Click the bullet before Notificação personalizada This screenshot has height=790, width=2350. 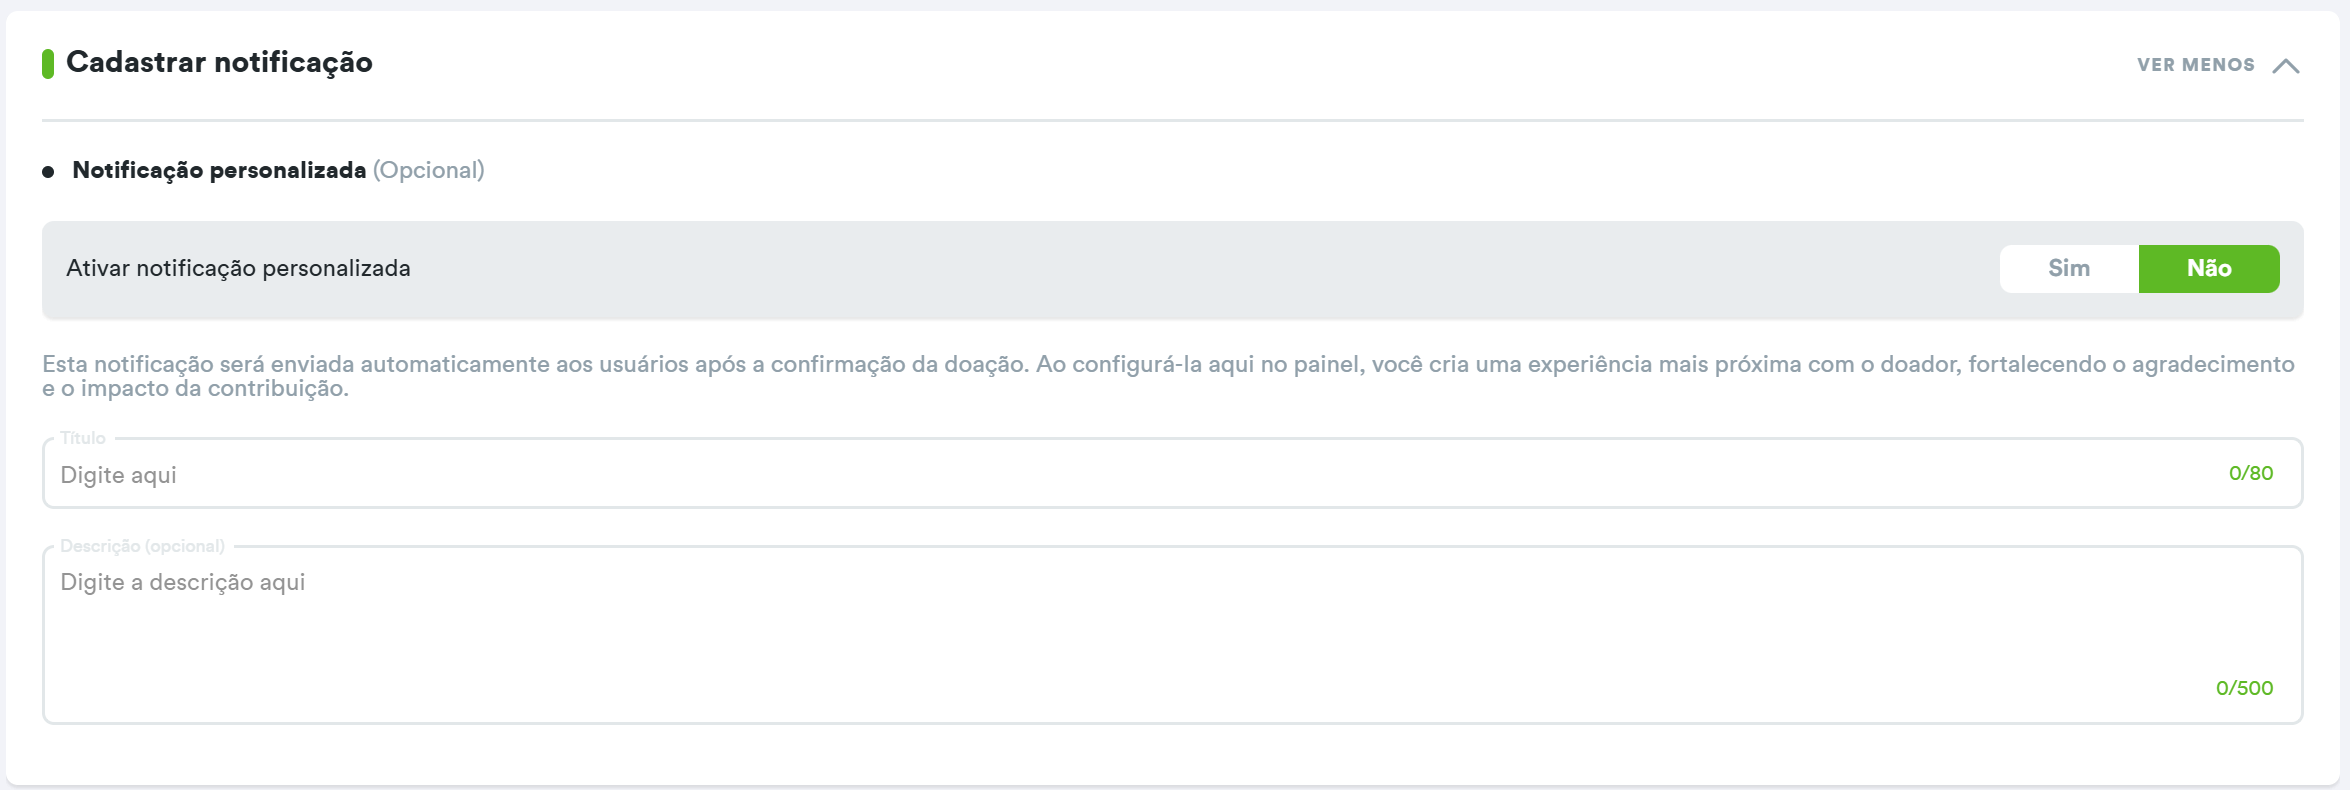(48, 172)
